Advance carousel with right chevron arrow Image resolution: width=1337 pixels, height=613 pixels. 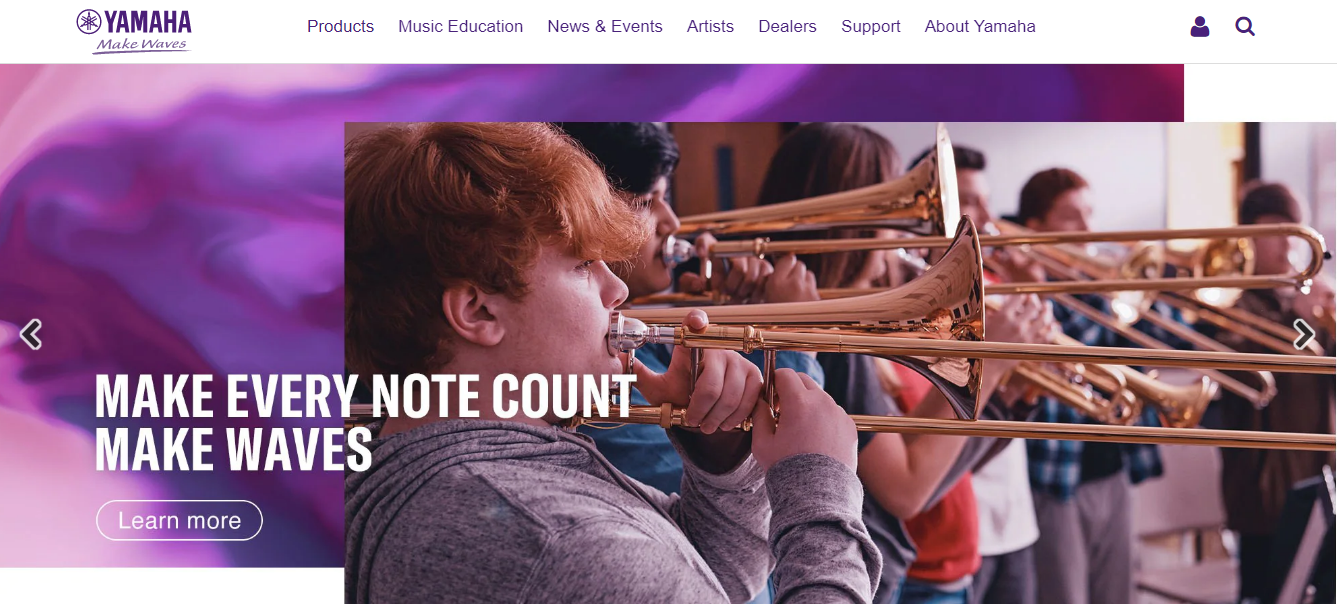tap(1304, 334)
